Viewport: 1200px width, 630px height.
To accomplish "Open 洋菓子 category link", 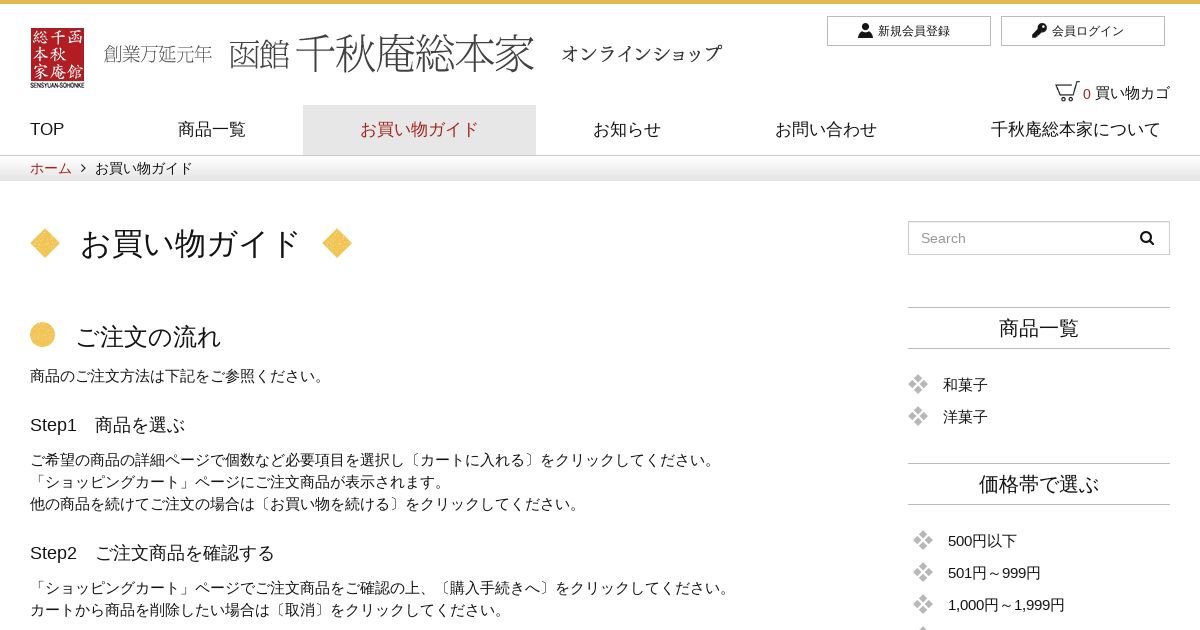I will point(965,417).
